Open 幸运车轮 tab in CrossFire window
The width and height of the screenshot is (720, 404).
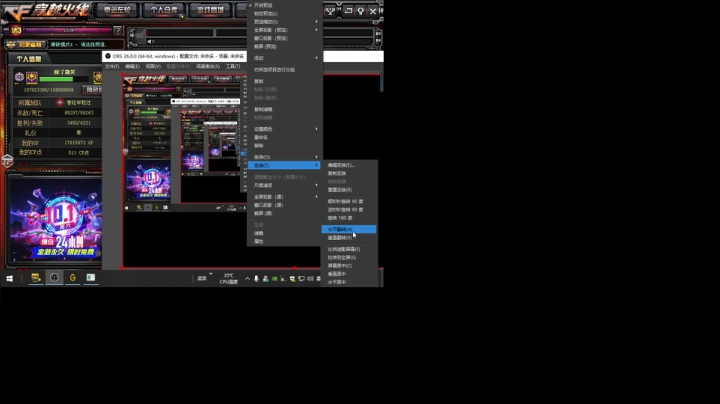117,10
